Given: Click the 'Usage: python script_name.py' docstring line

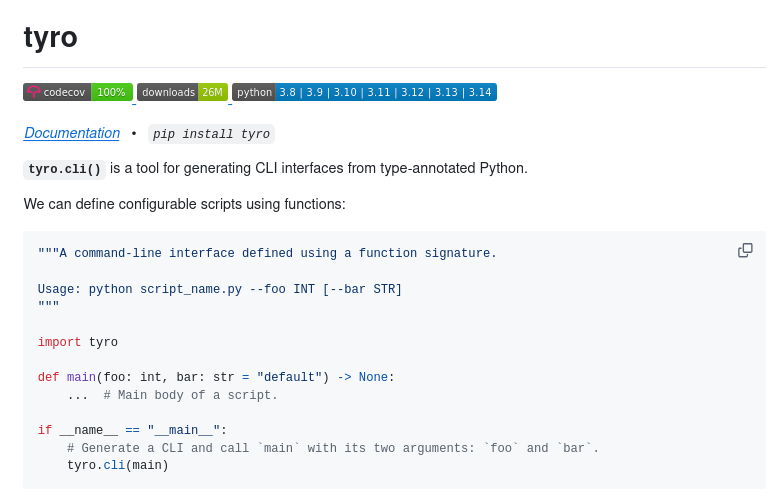Looking at the screenshot, I should click(220, 290).
